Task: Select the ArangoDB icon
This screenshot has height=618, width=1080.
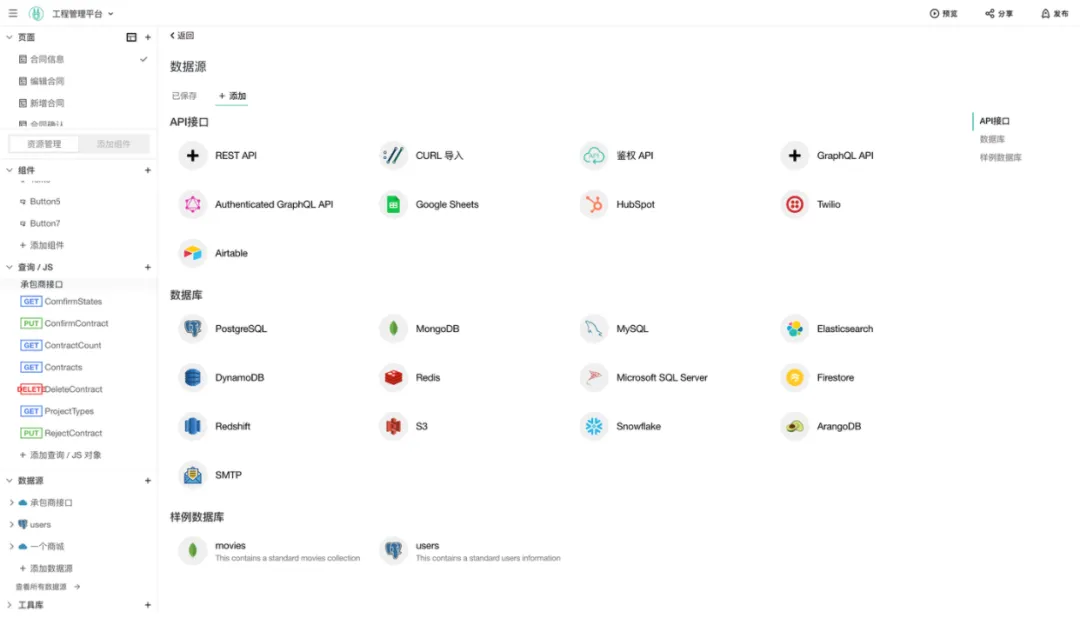Action: click(794, 426)
